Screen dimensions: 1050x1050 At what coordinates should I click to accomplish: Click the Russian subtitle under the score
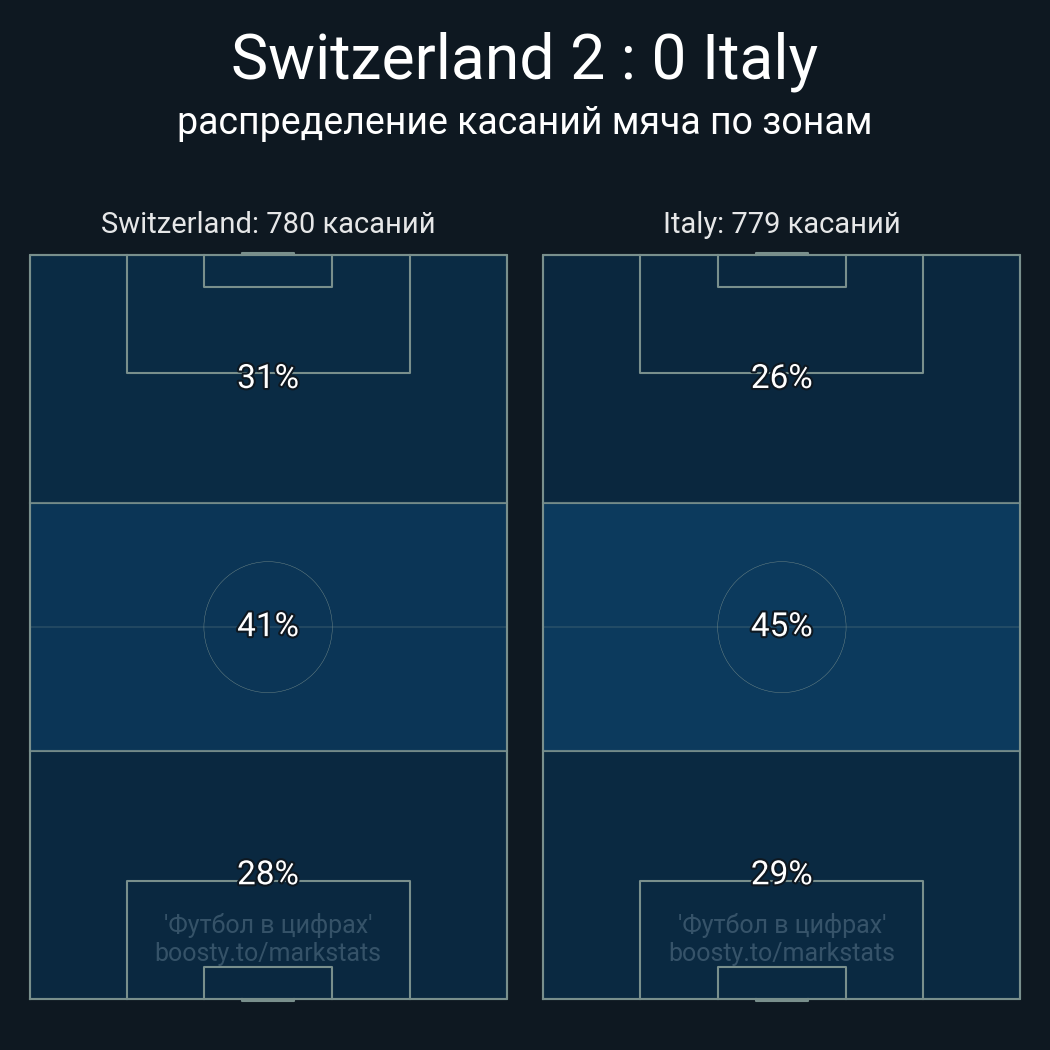(x=524, y=121)
